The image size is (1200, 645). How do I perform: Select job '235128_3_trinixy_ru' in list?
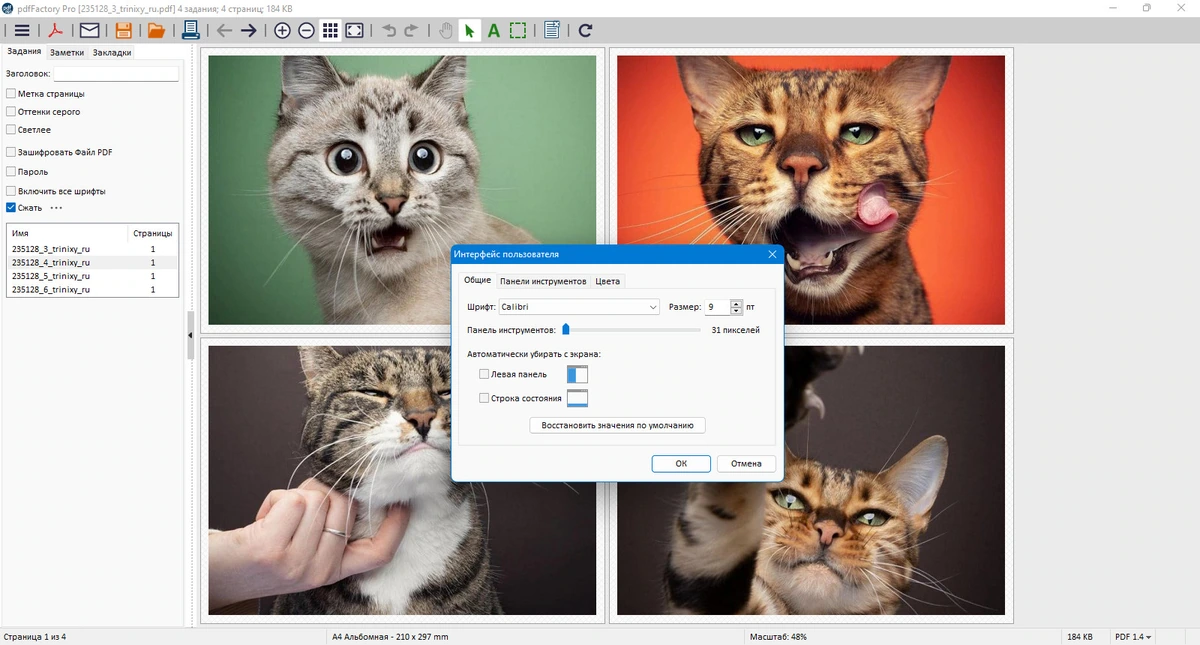[x=93, y=248]
